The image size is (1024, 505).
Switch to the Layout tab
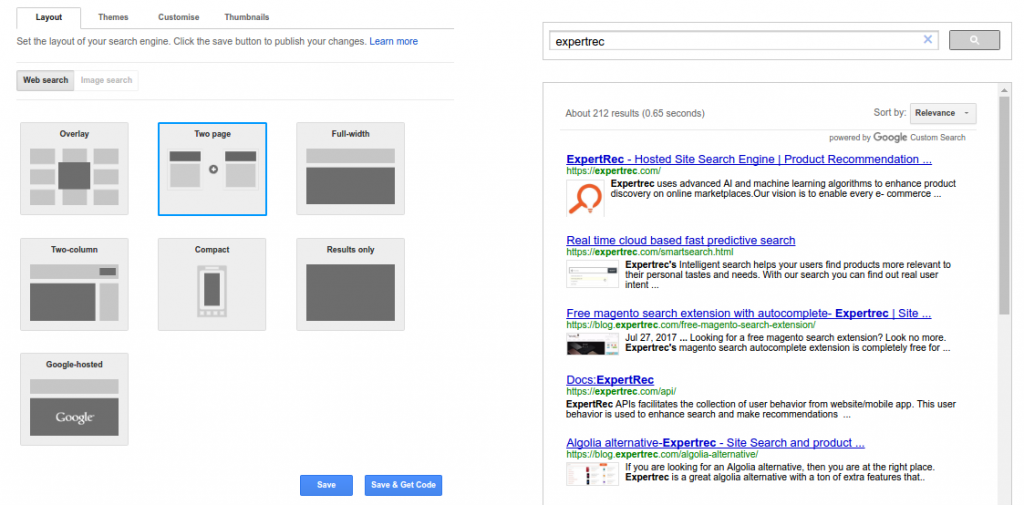pos(48,18)
